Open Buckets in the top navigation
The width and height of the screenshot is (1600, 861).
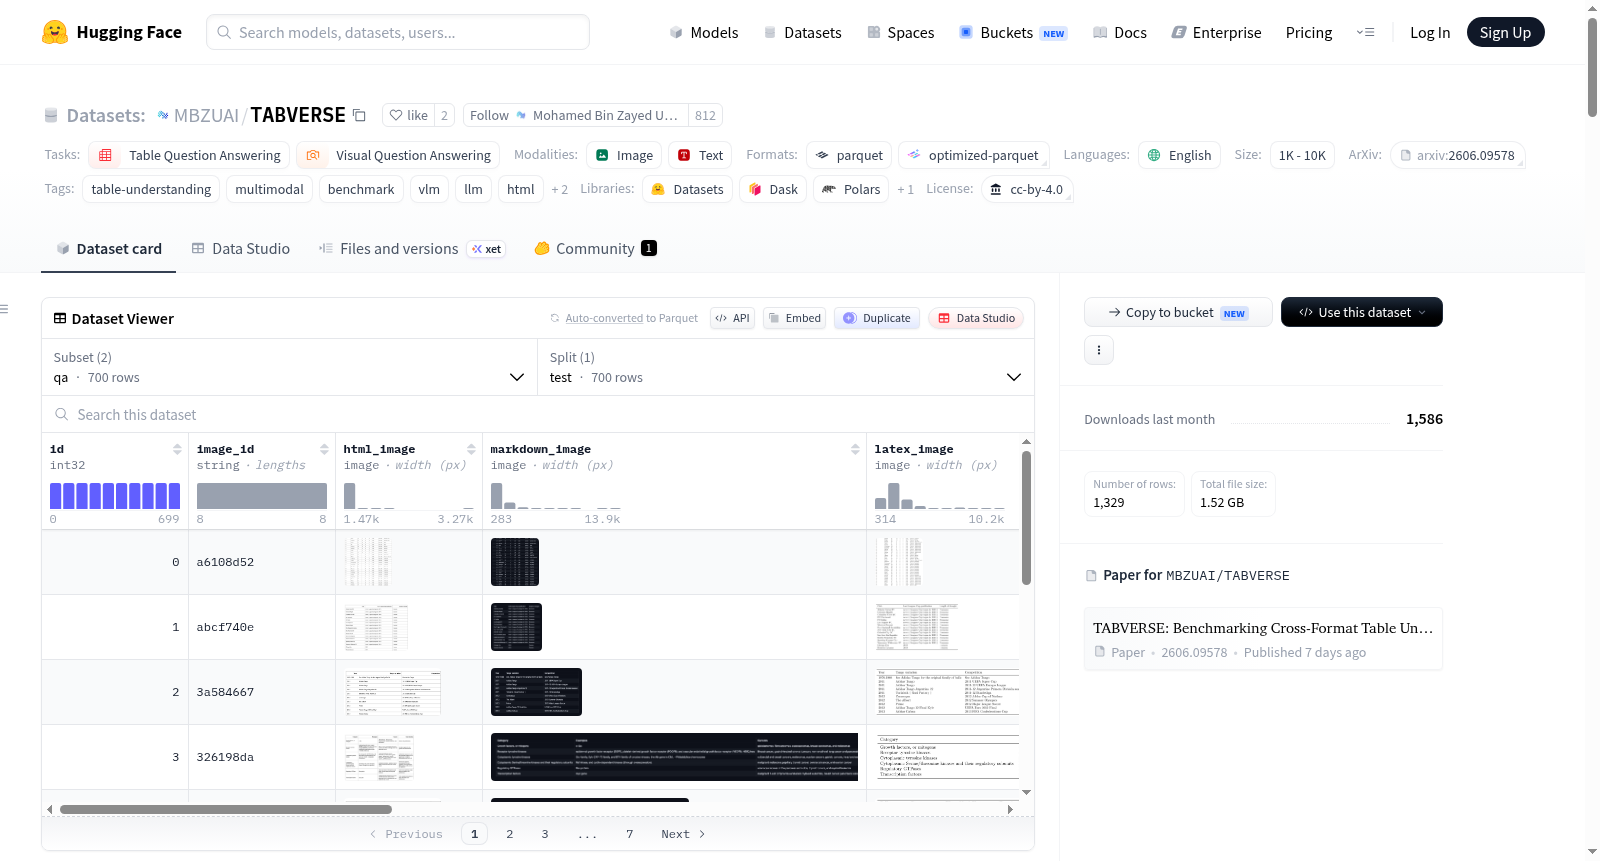1013,32
